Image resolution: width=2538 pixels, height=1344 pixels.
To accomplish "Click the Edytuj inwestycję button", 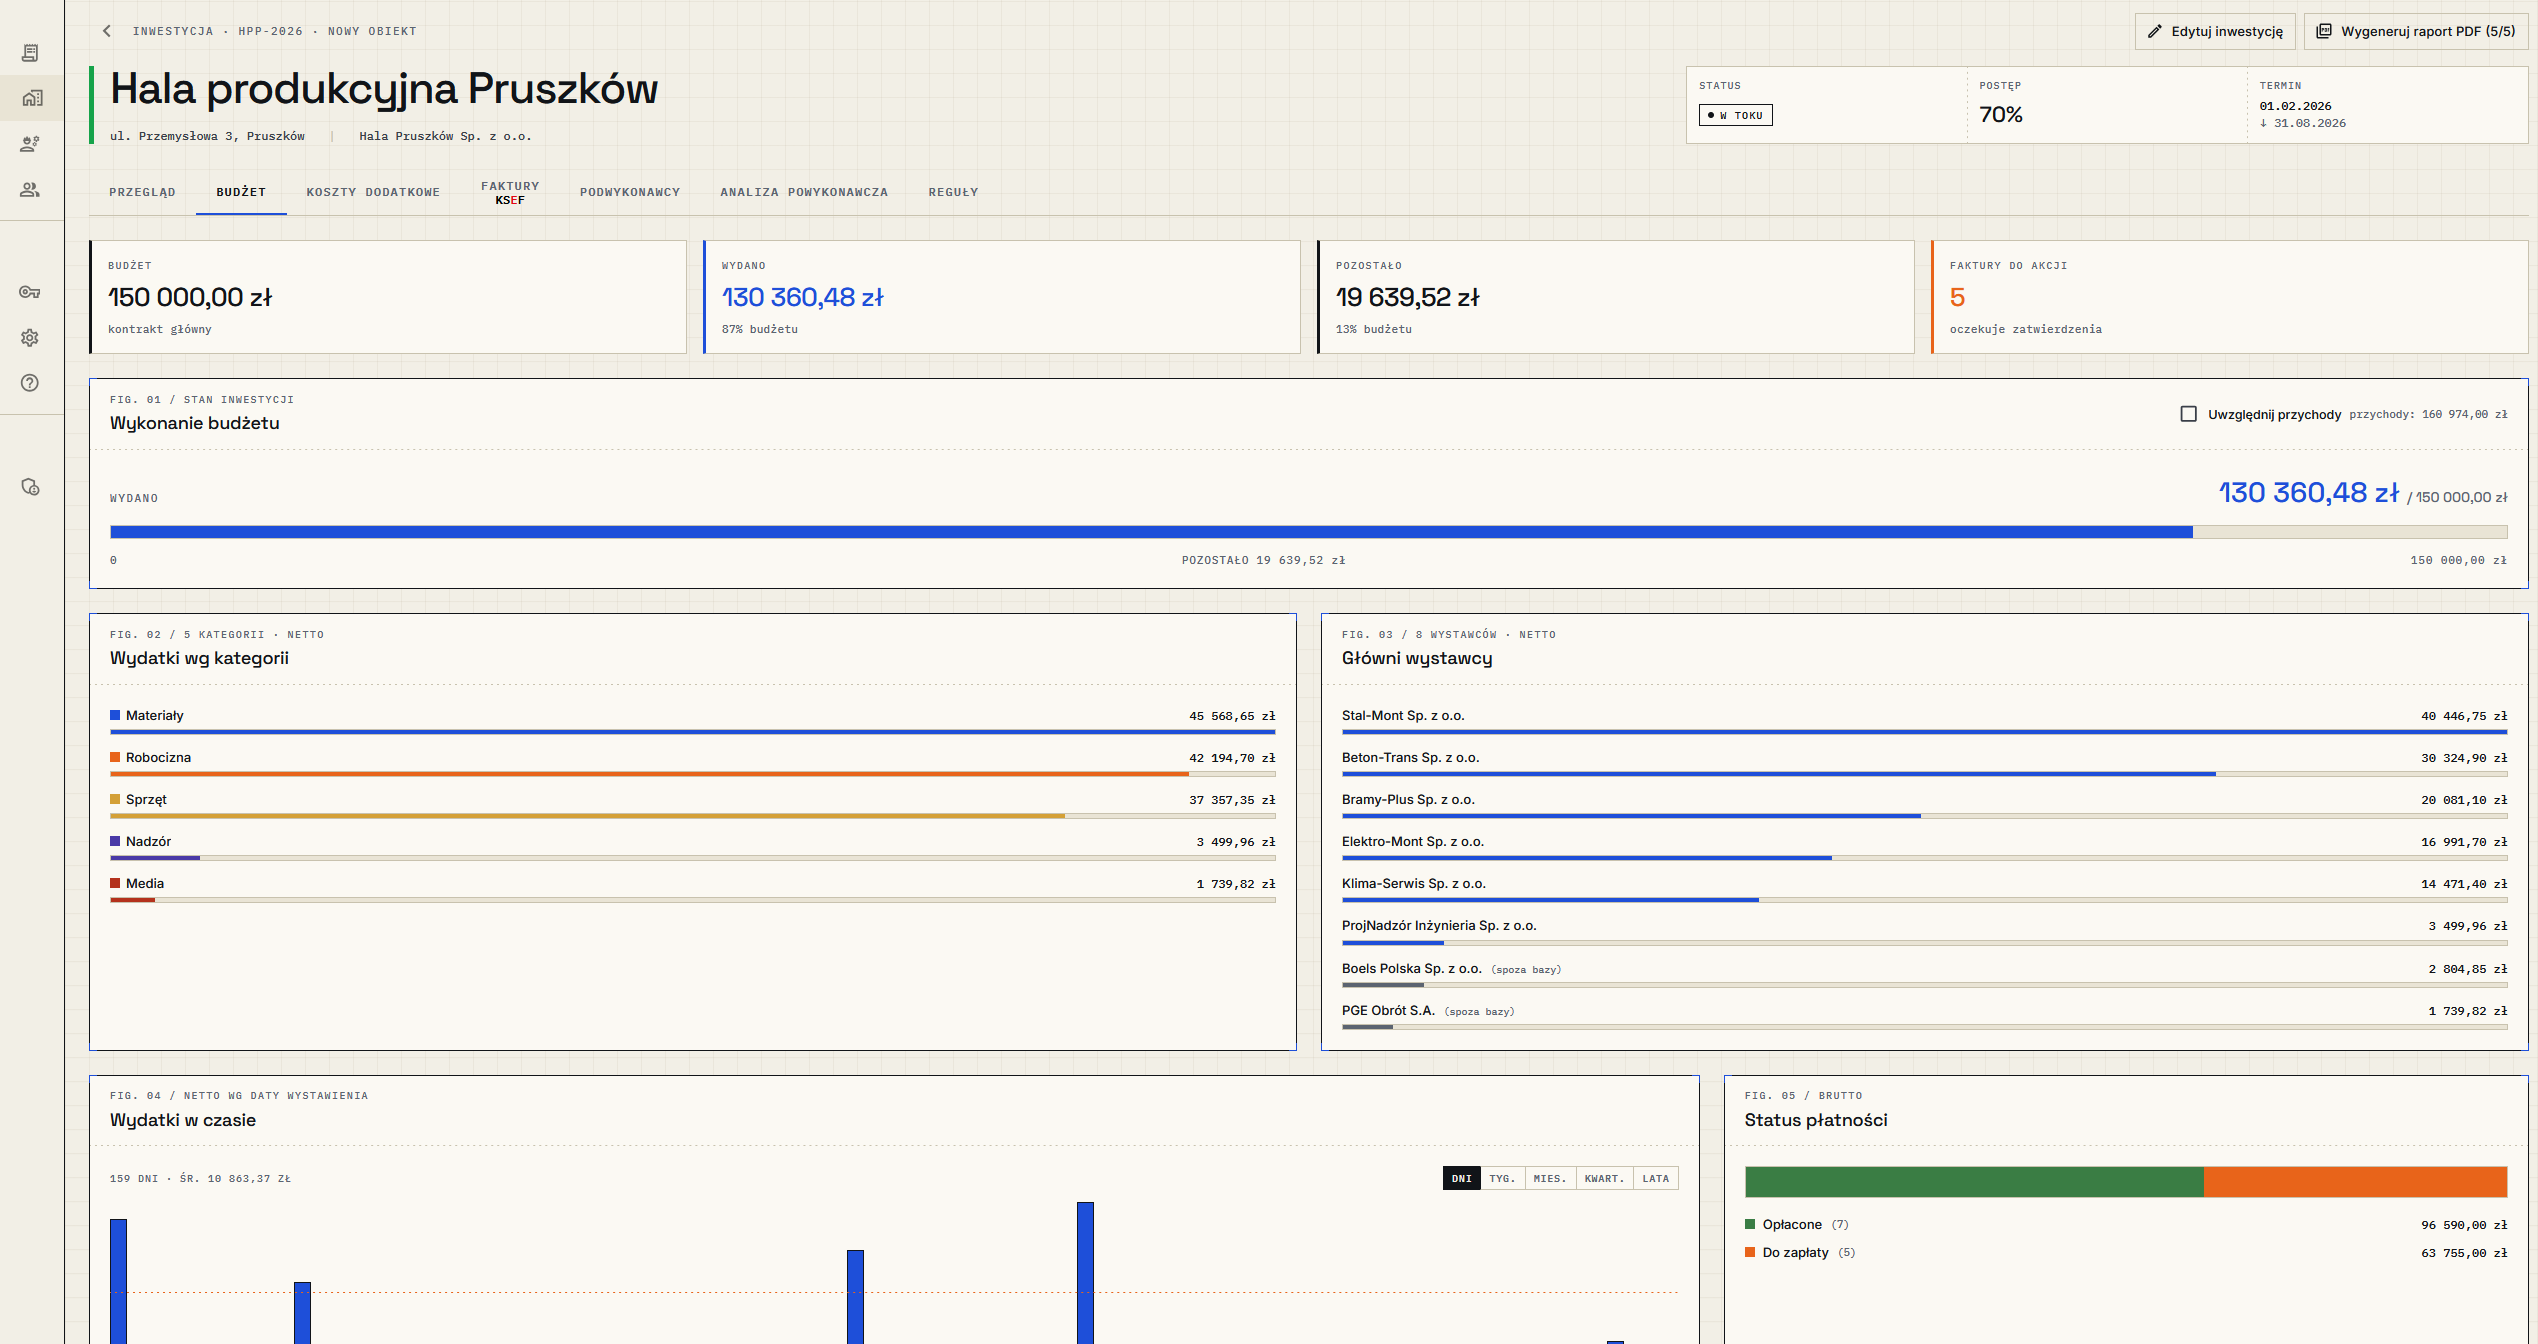I will 2215,31.
